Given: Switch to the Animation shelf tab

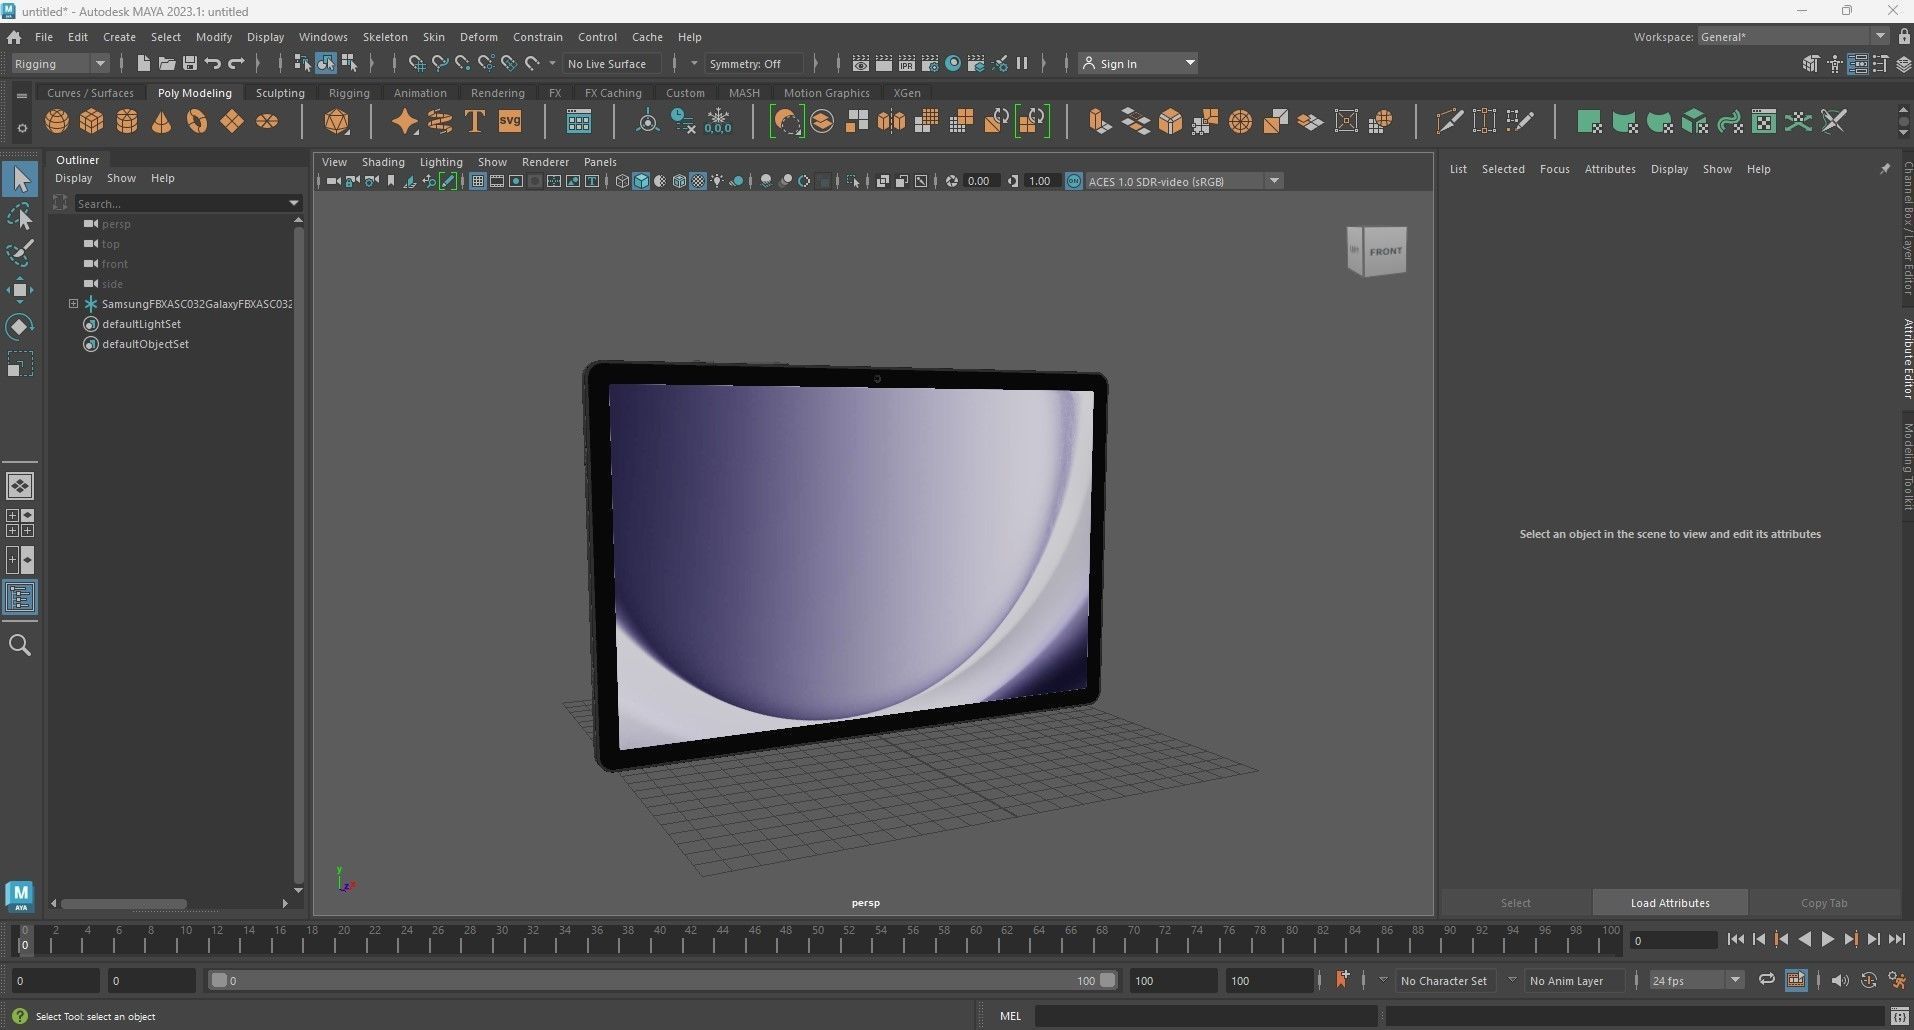Looking at the screenshot, I should point(420,93).
